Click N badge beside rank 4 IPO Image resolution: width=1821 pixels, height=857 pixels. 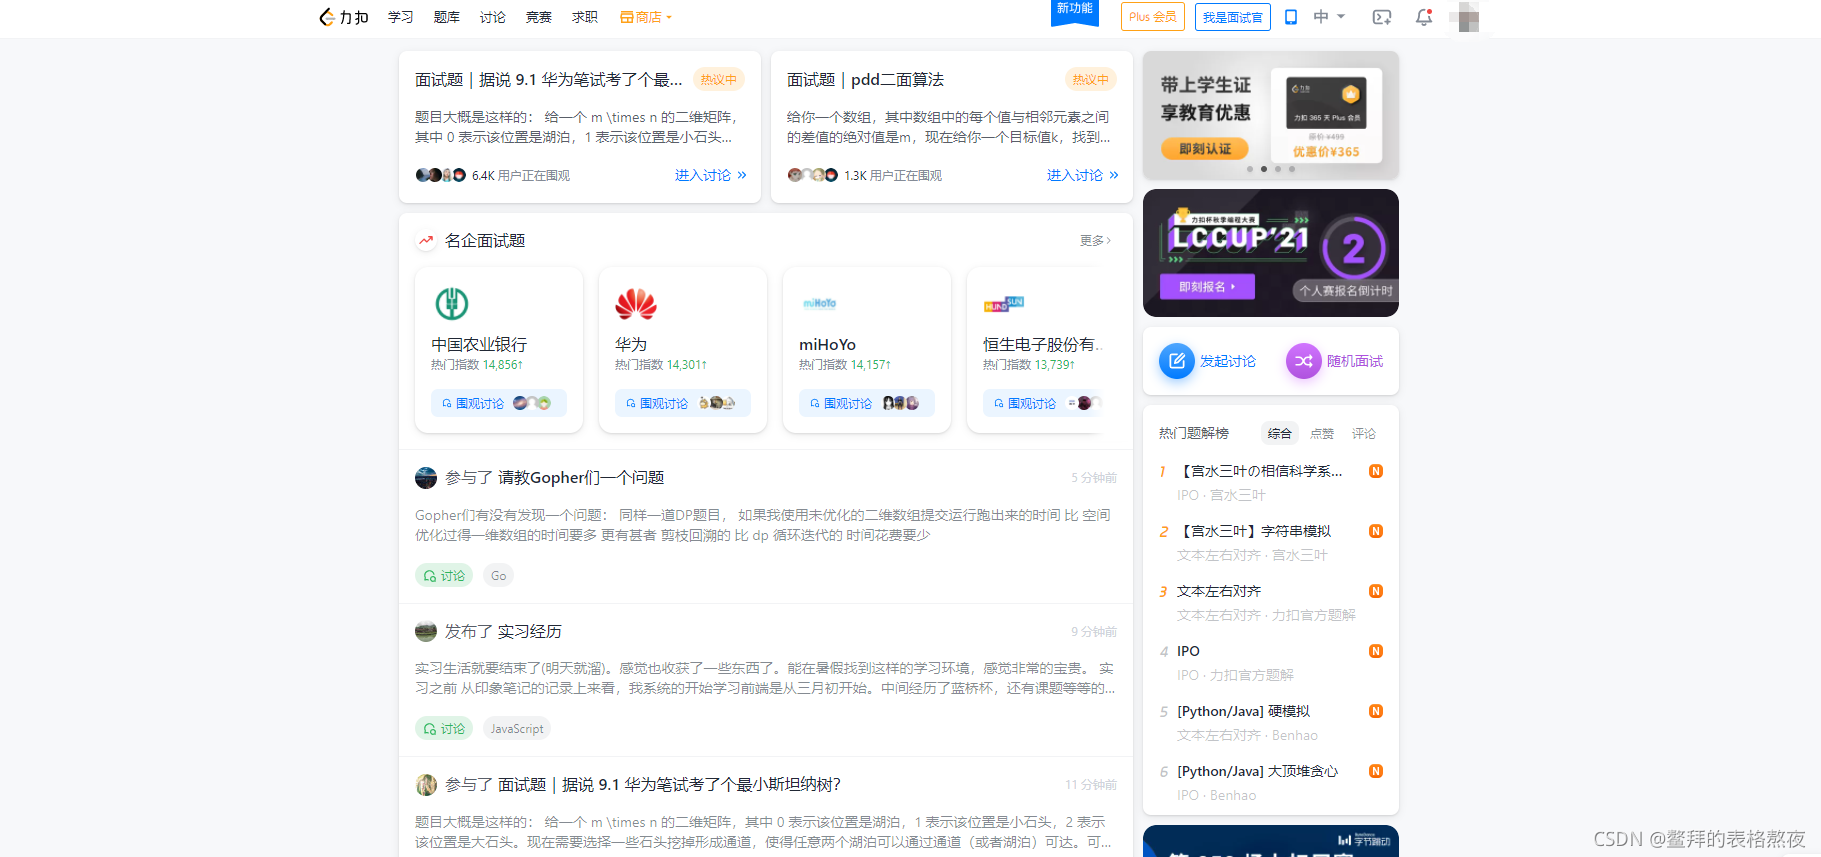tap(1376, 651)
